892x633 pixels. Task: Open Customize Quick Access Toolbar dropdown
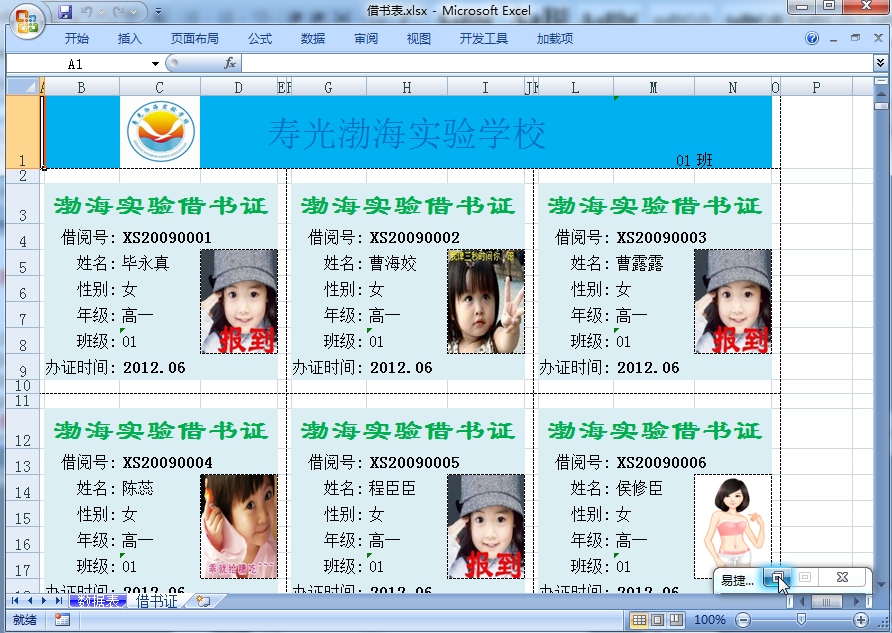[x=158, y=12]
